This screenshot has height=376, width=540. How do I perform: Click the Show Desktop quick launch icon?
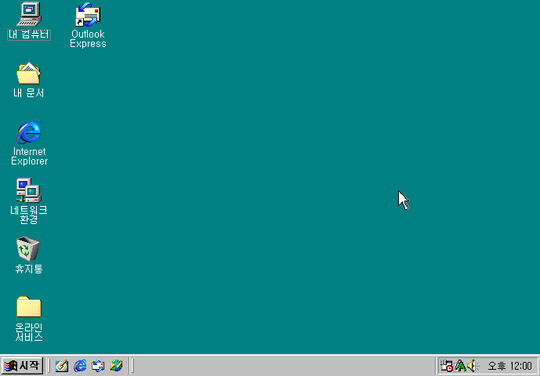pos(62,366)
